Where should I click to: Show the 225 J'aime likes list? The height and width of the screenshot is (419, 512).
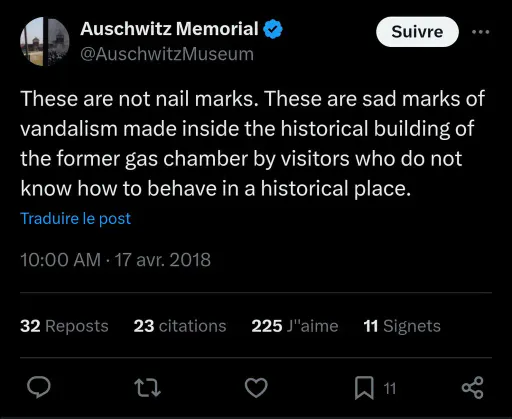pos(295,326)
